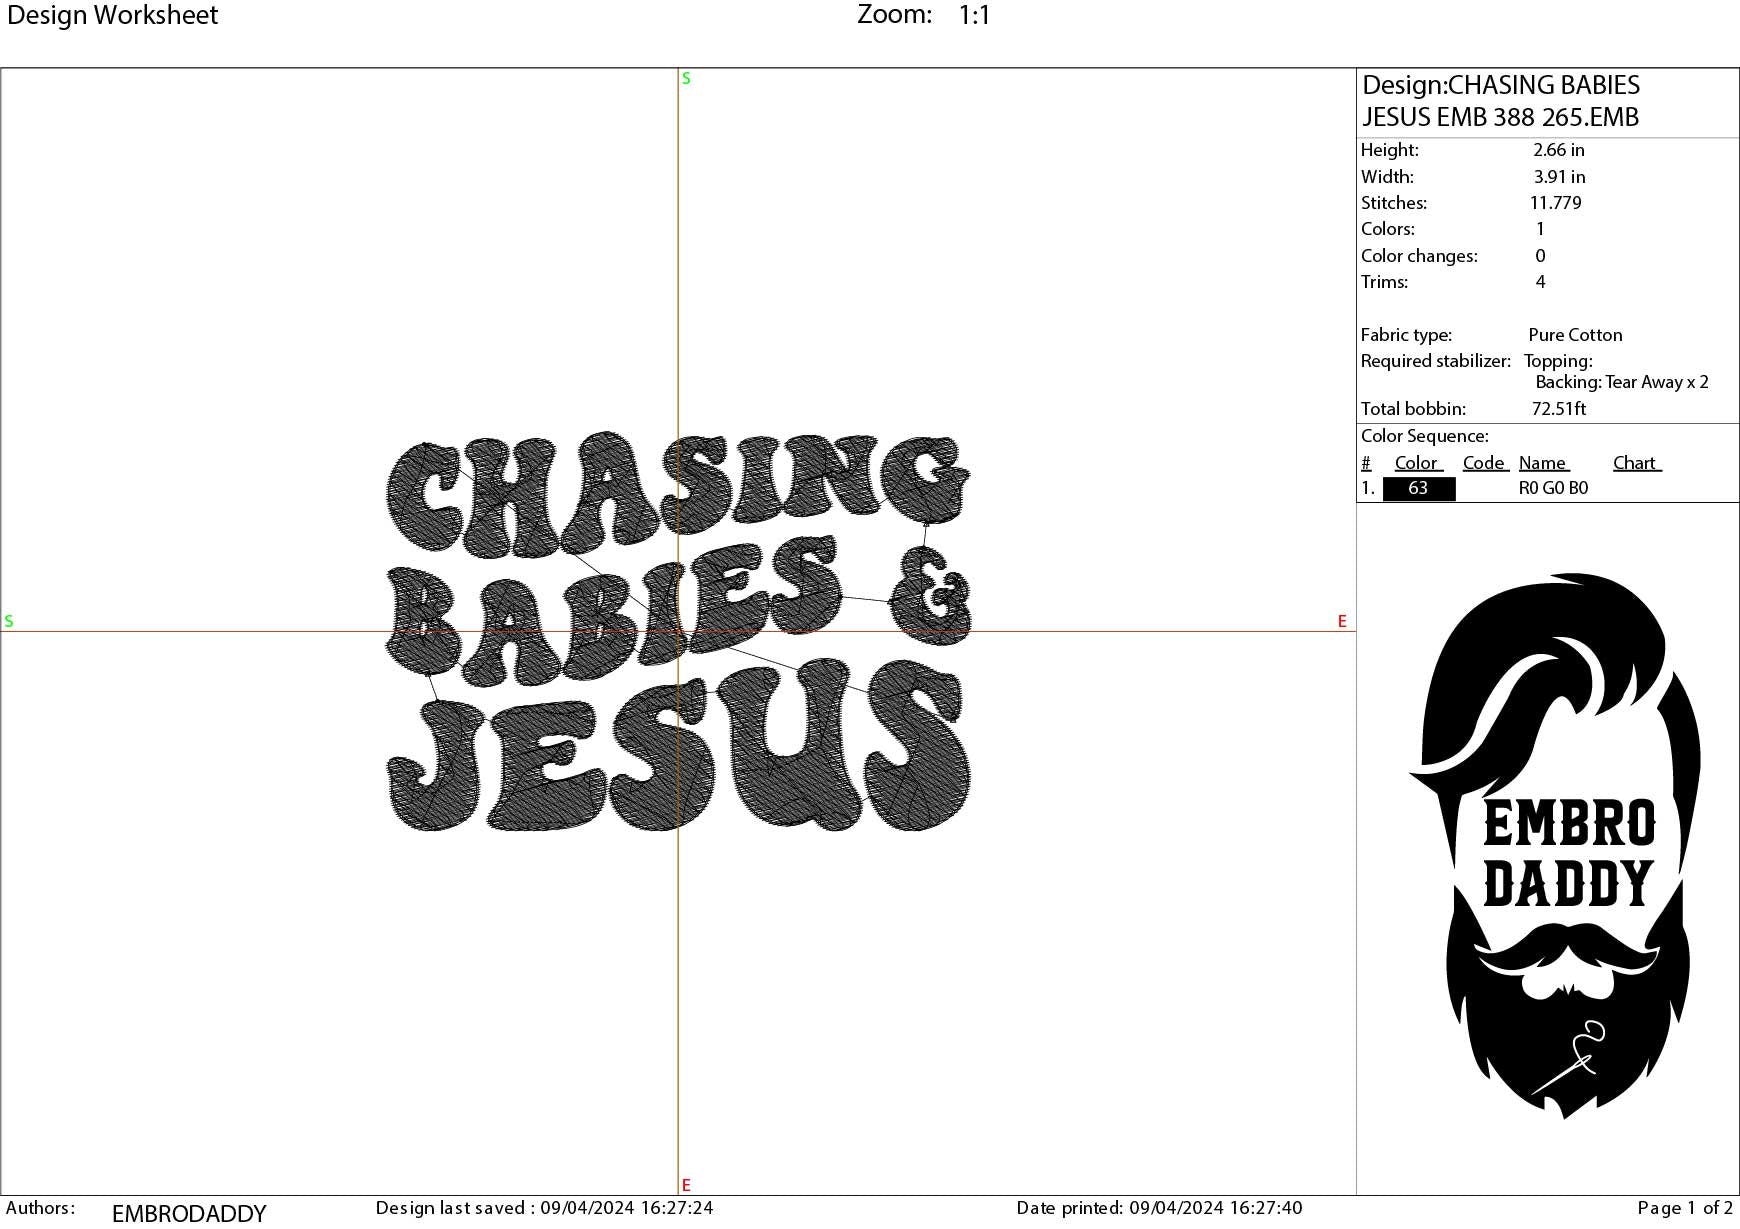Click the Name column header

(1544, 463)
